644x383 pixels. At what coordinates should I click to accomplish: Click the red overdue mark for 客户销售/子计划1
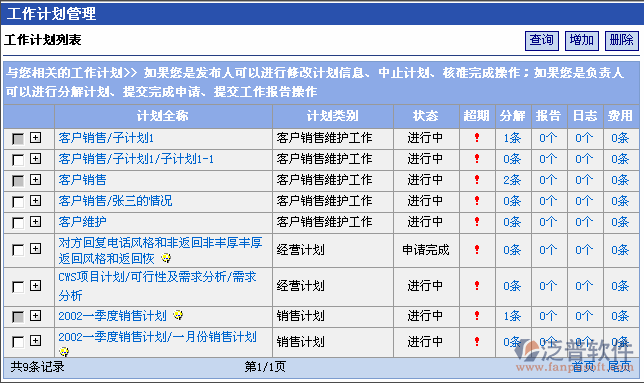477,138
